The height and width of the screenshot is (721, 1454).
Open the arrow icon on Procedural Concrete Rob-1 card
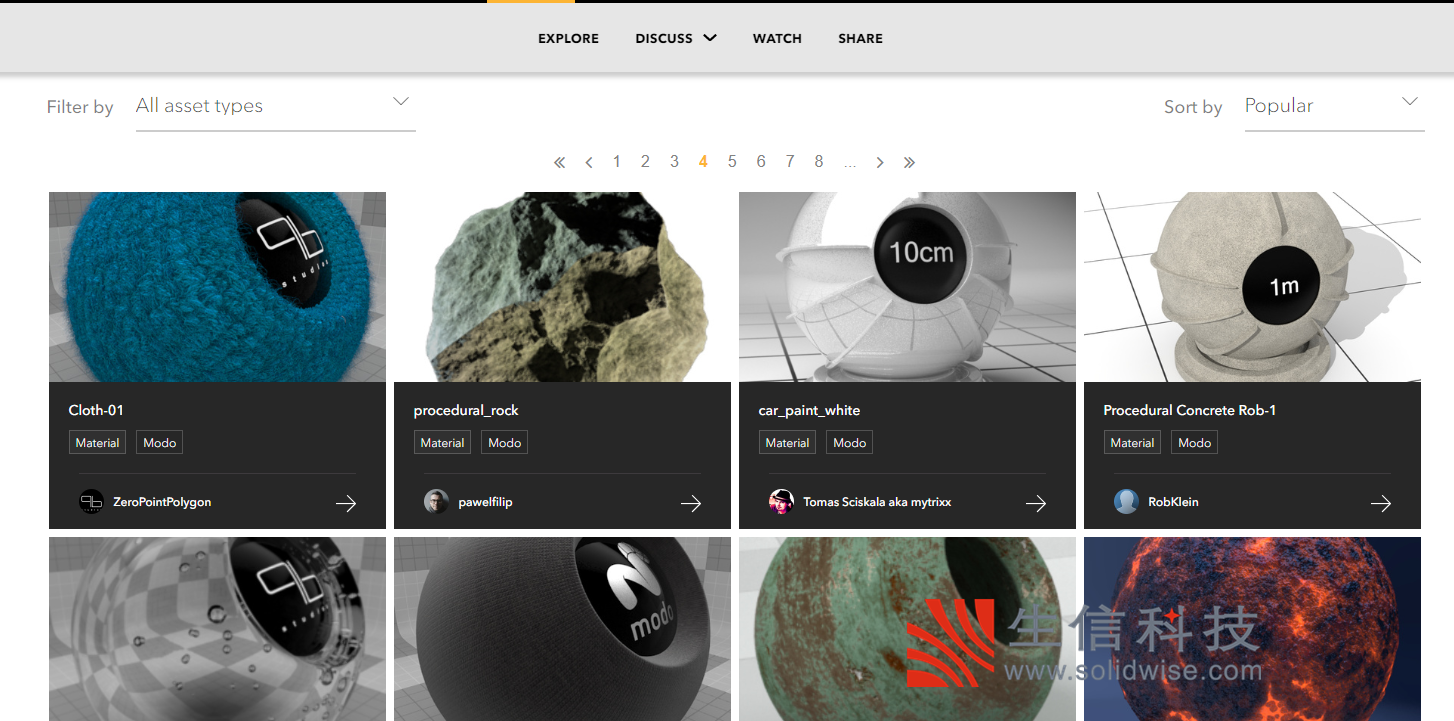1381,503
